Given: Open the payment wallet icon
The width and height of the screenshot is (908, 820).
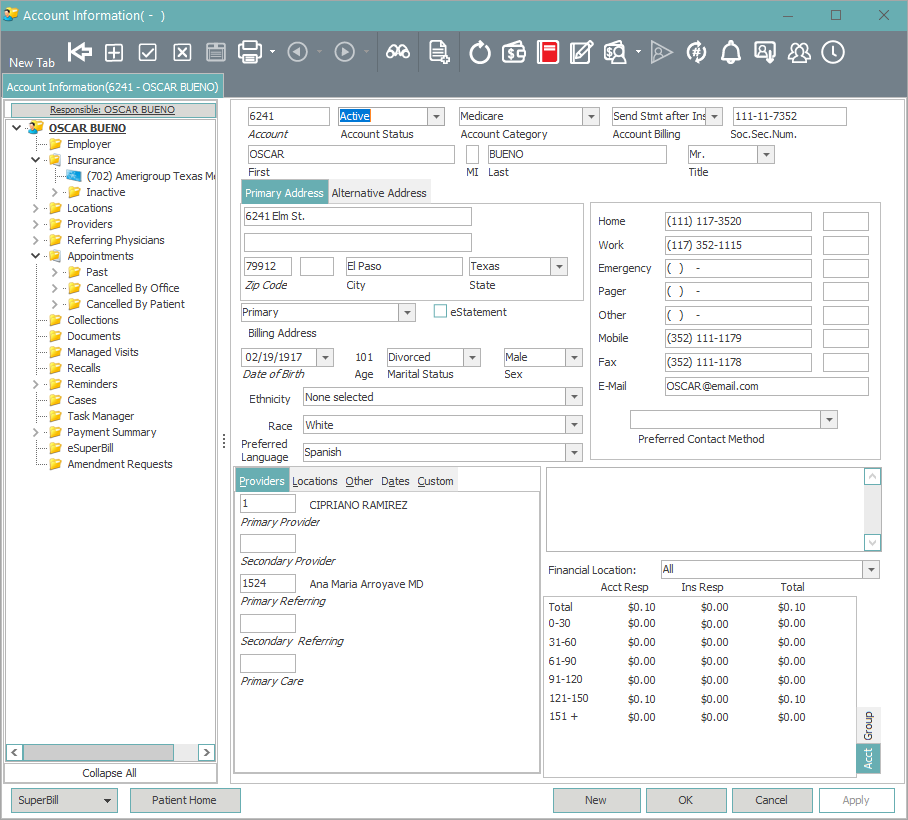Looking at the screenshot, I should tap(513, 51).
